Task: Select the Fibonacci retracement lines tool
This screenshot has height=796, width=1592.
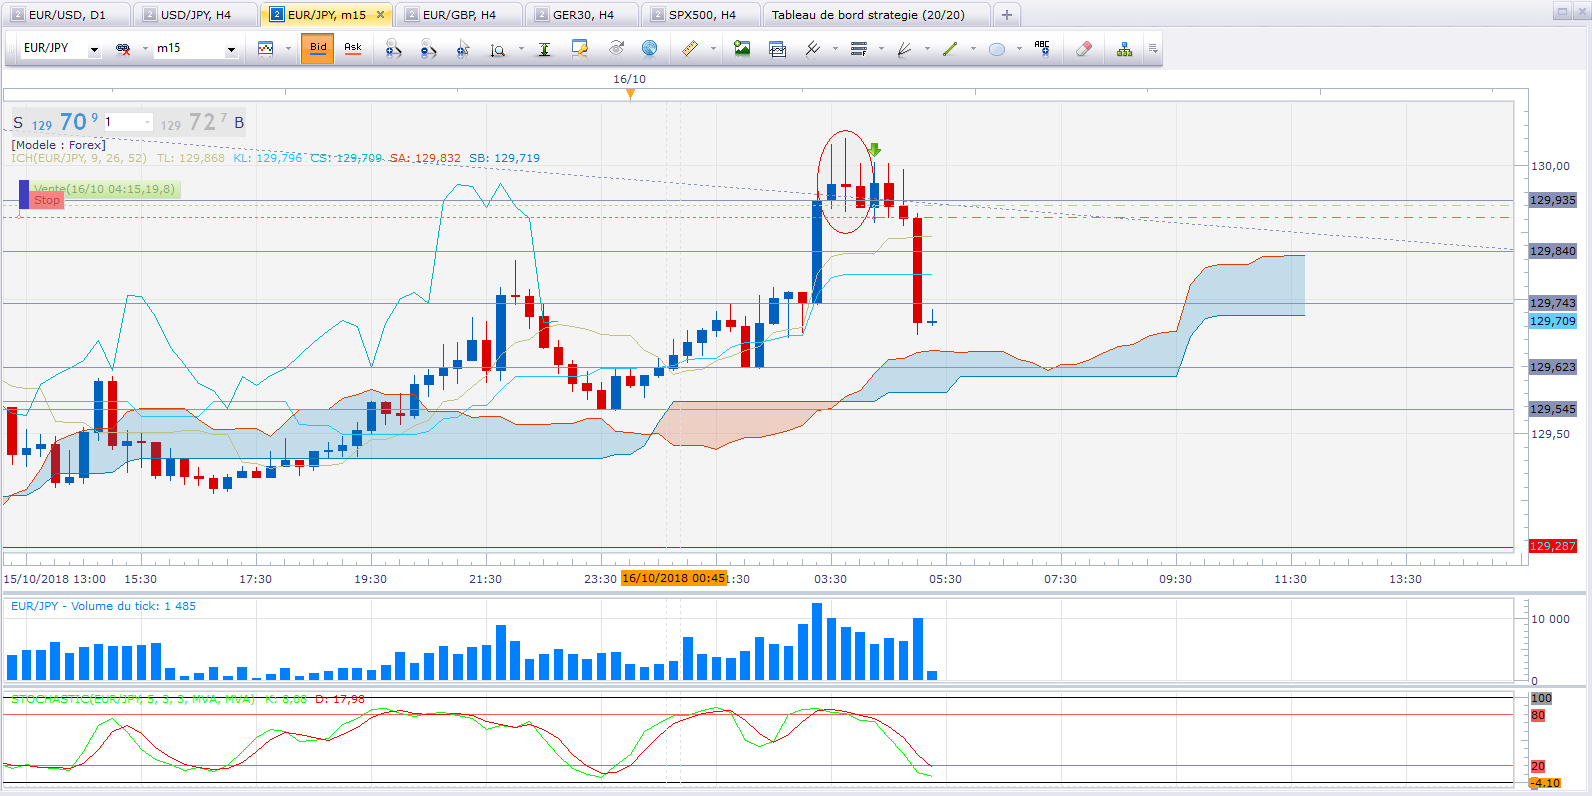Action: tap(858, 48)
